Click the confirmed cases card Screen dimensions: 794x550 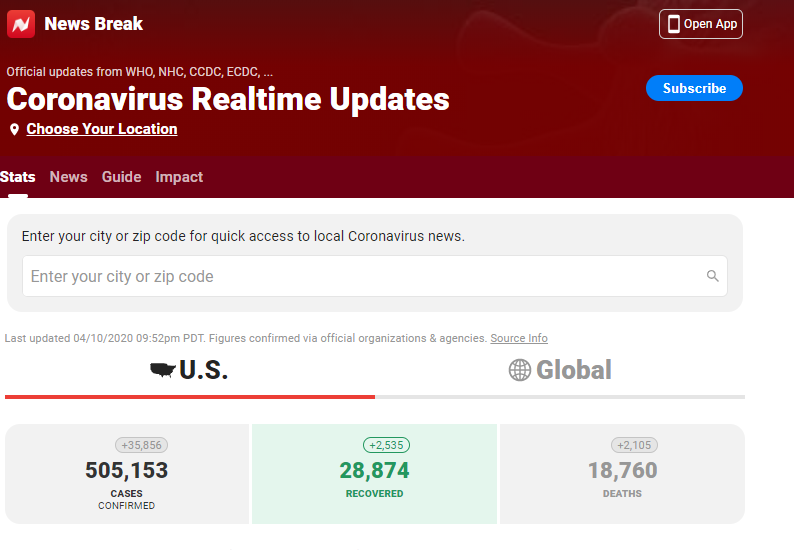click(x=126, y=473)
